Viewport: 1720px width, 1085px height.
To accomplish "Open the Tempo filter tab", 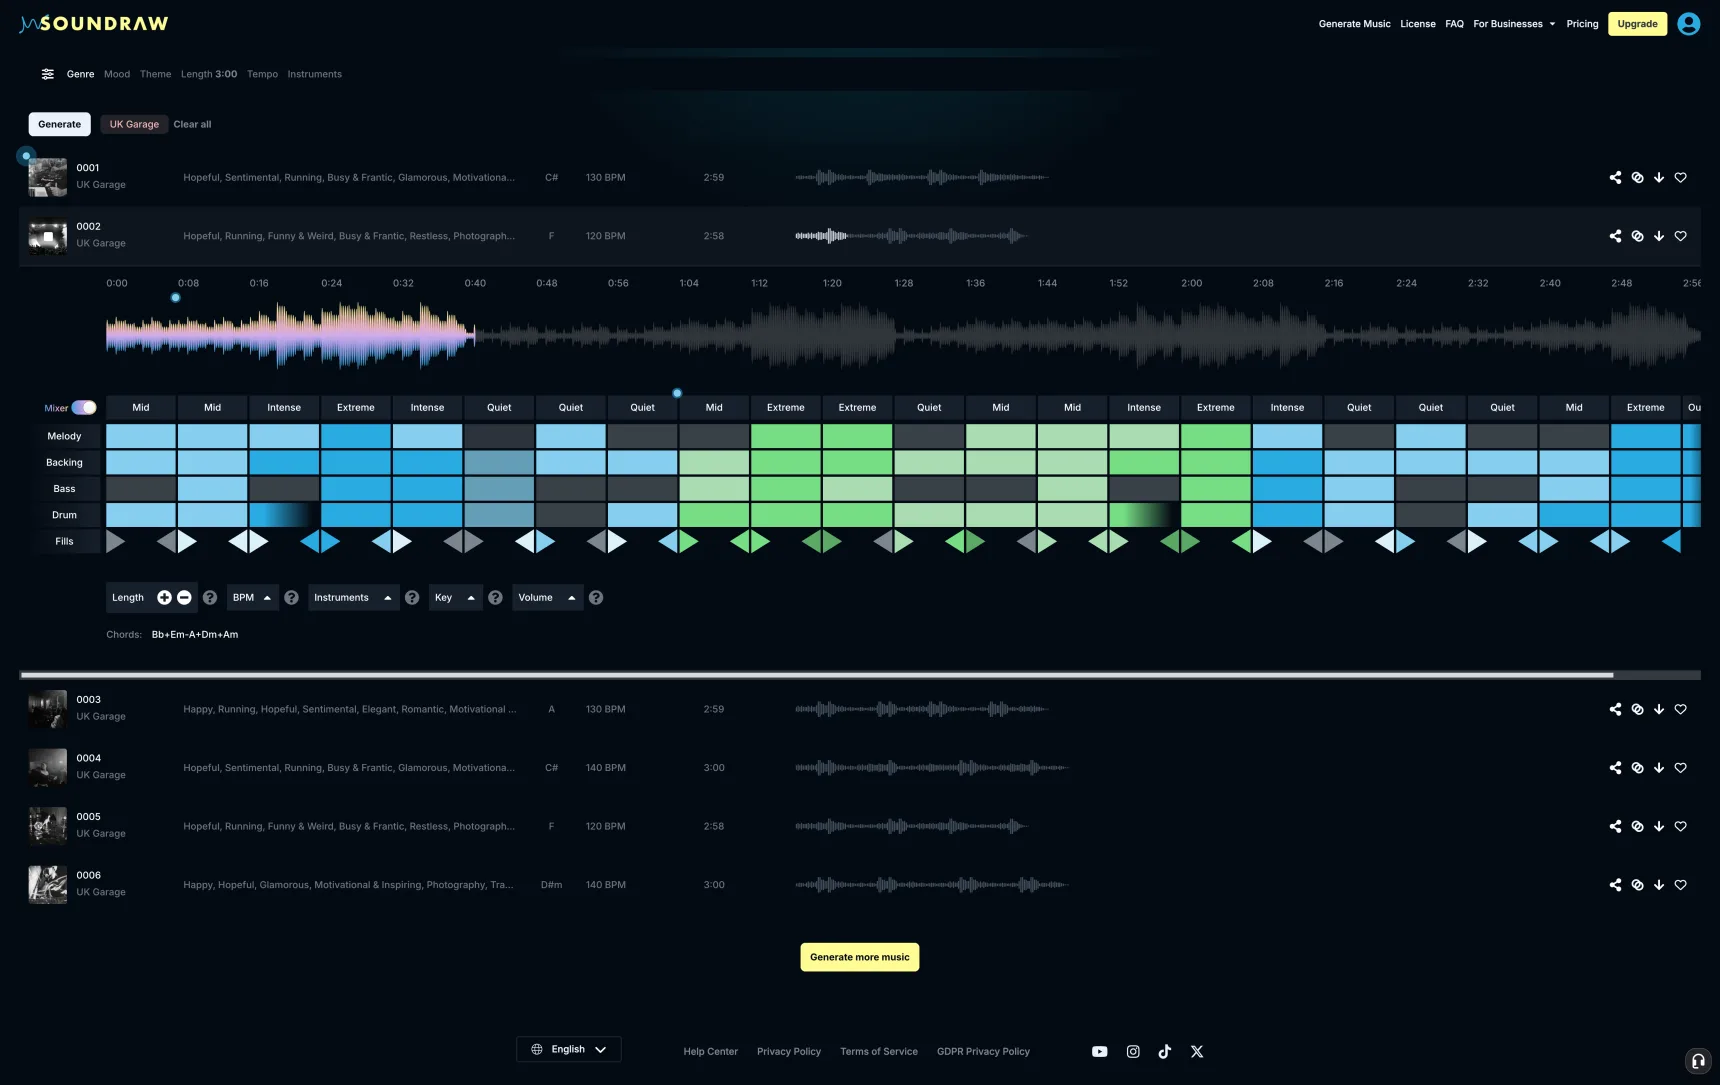I will (x=262, y=74).
